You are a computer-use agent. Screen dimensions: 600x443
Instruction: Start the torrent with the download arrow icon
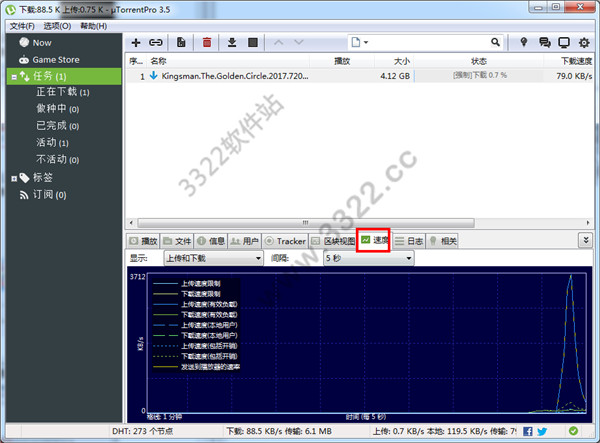click(232, 42)
